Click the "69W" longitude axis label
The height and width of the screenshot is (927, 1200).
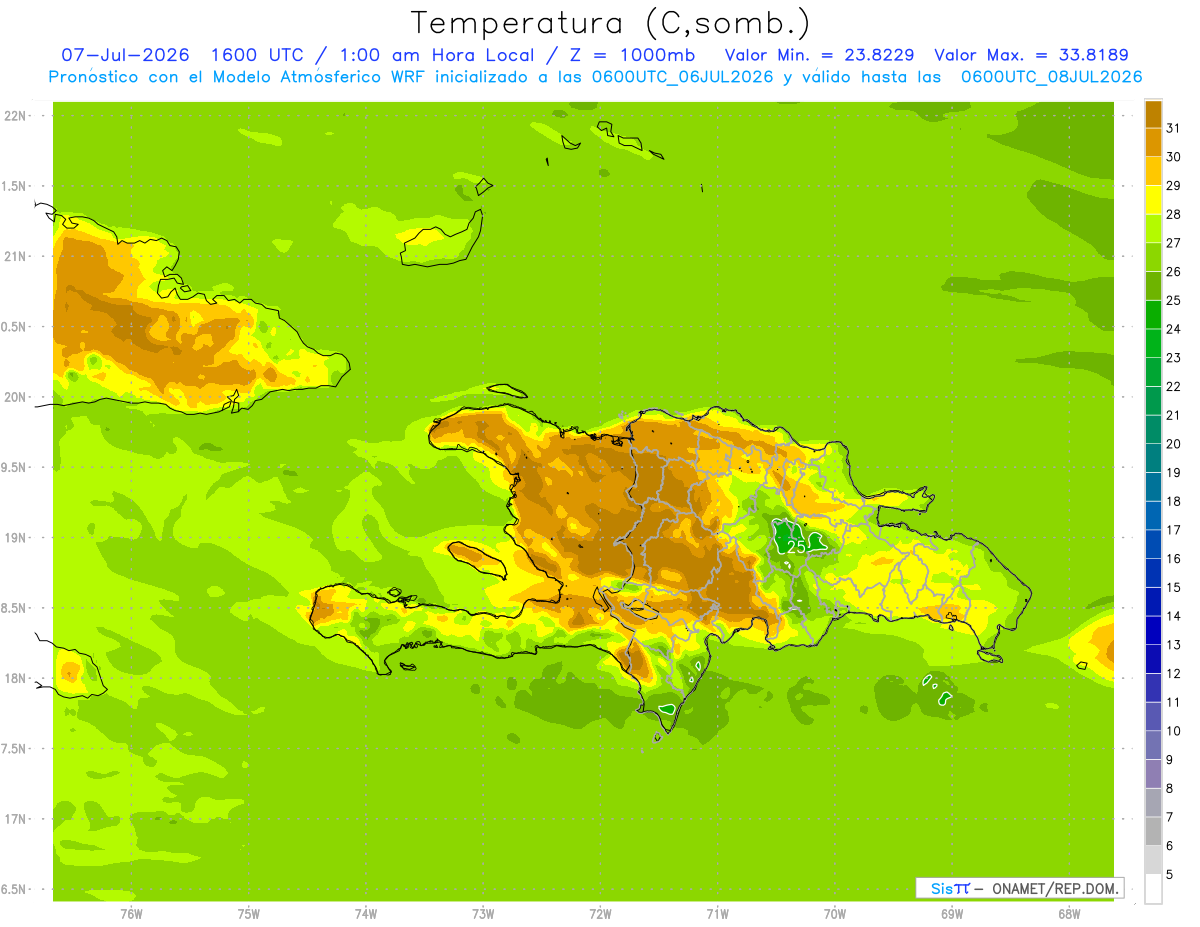[952, 914]
